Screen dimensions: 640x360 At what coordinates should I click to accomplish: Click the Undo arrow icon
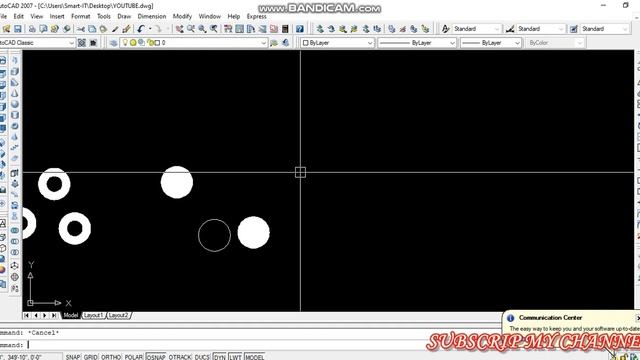click(x=141, y=29)
